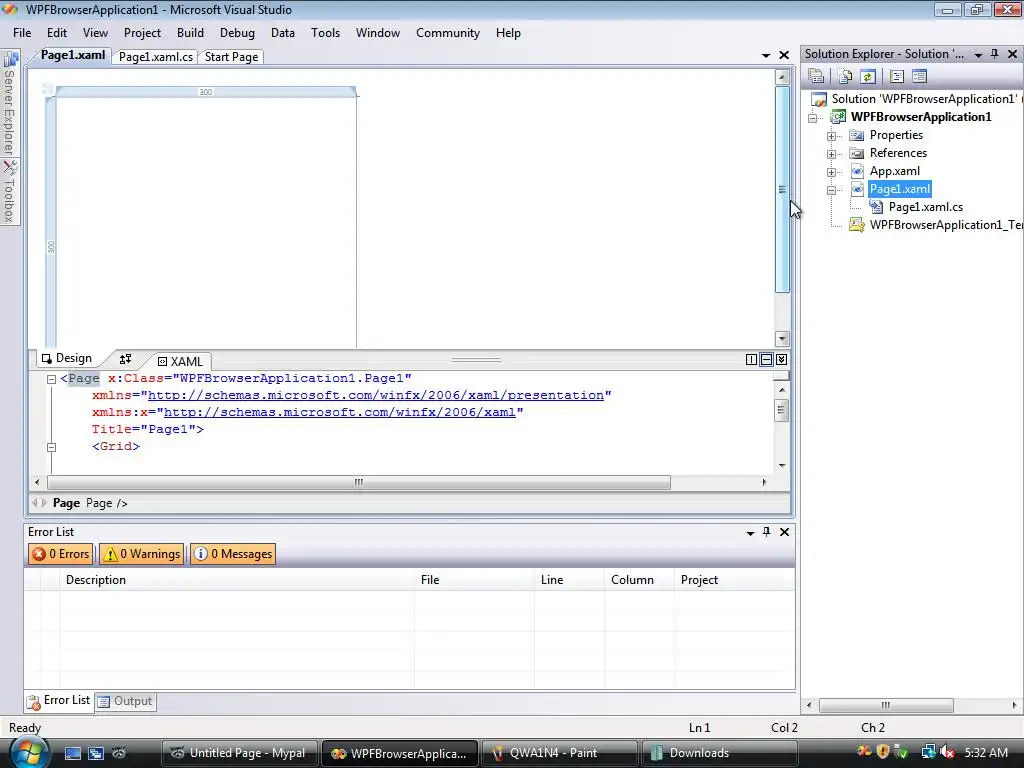Screen dimensions: 1024x768
Task: Open the Server Explorer side panel
Action: pyautogui.click(x=9, y=104)
